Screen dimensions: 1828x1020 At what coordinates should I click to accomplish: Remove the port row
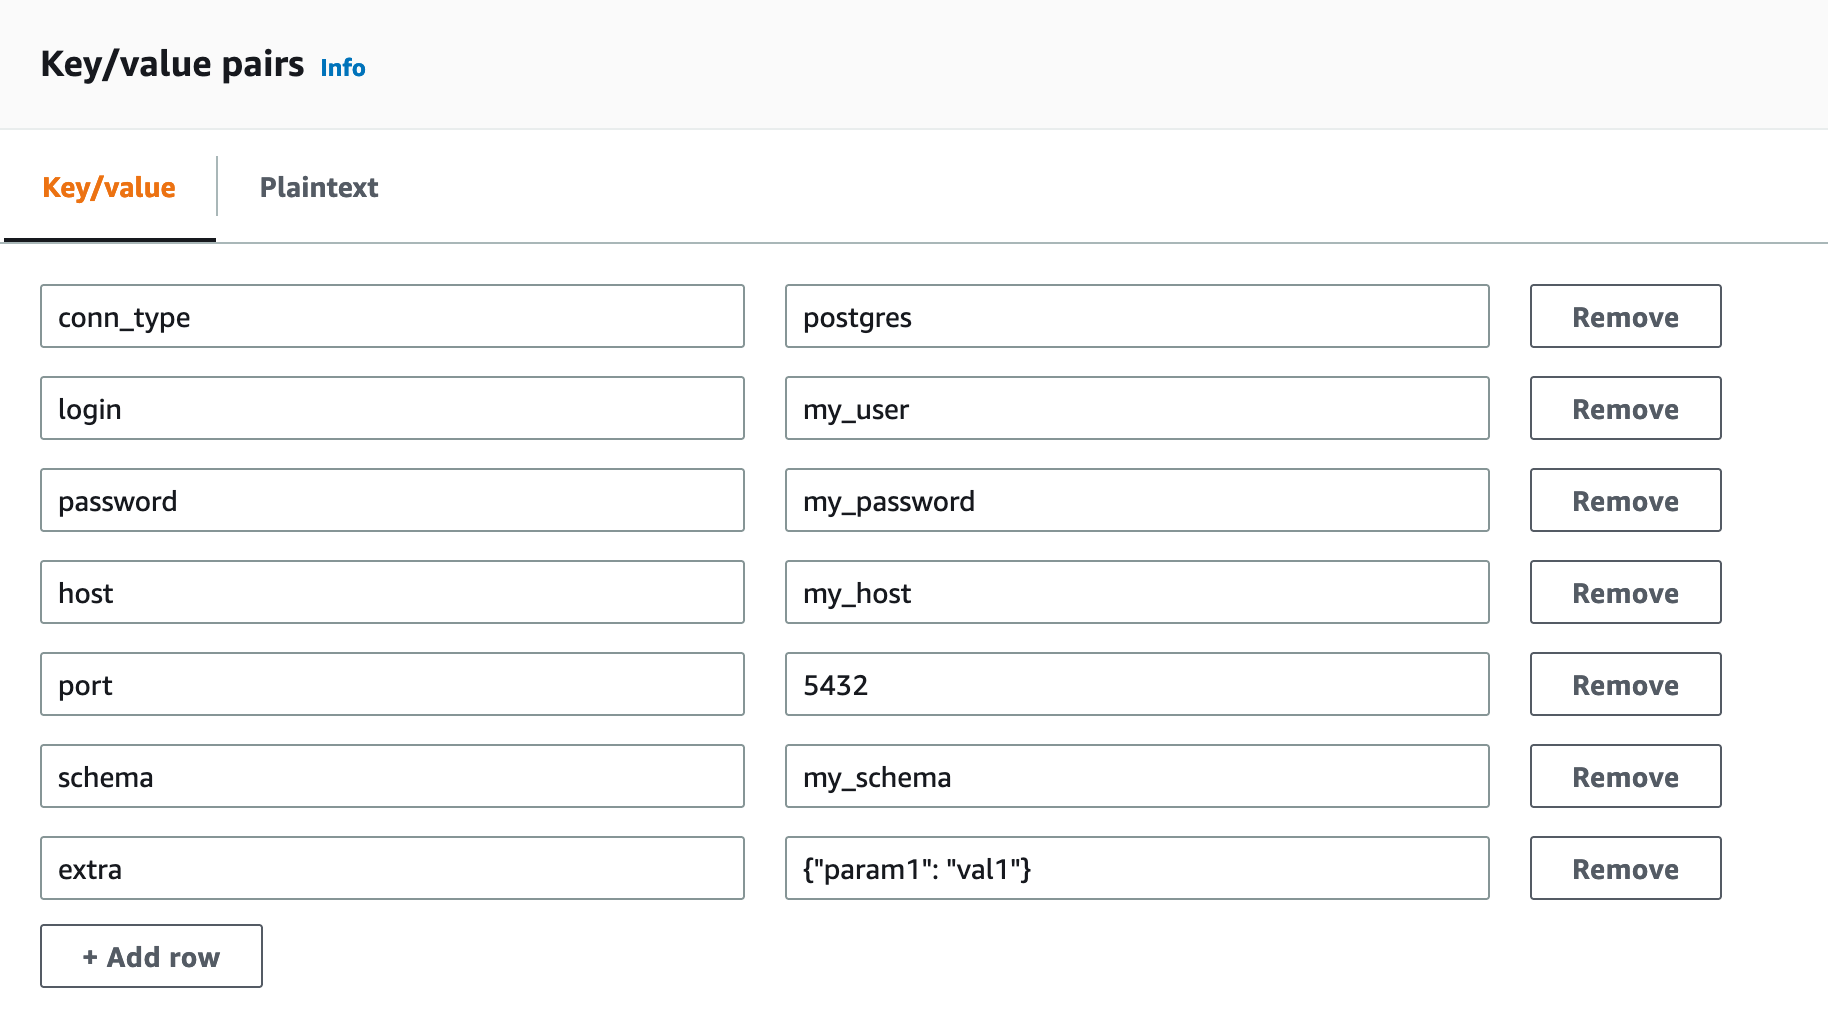1624,684
